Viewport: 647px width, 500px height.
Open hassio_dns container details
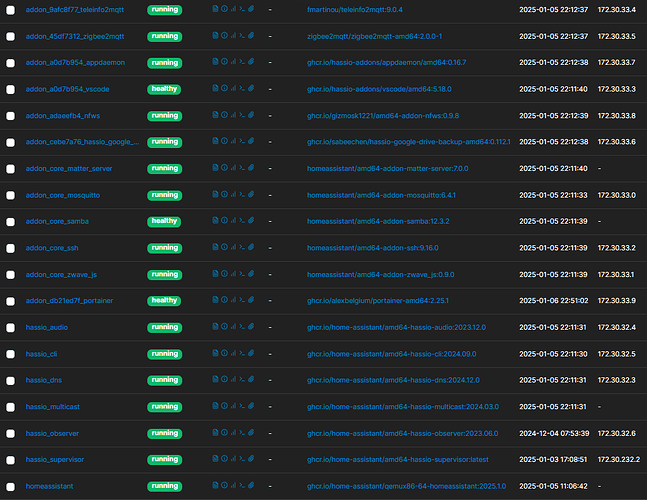click(44, 380)
